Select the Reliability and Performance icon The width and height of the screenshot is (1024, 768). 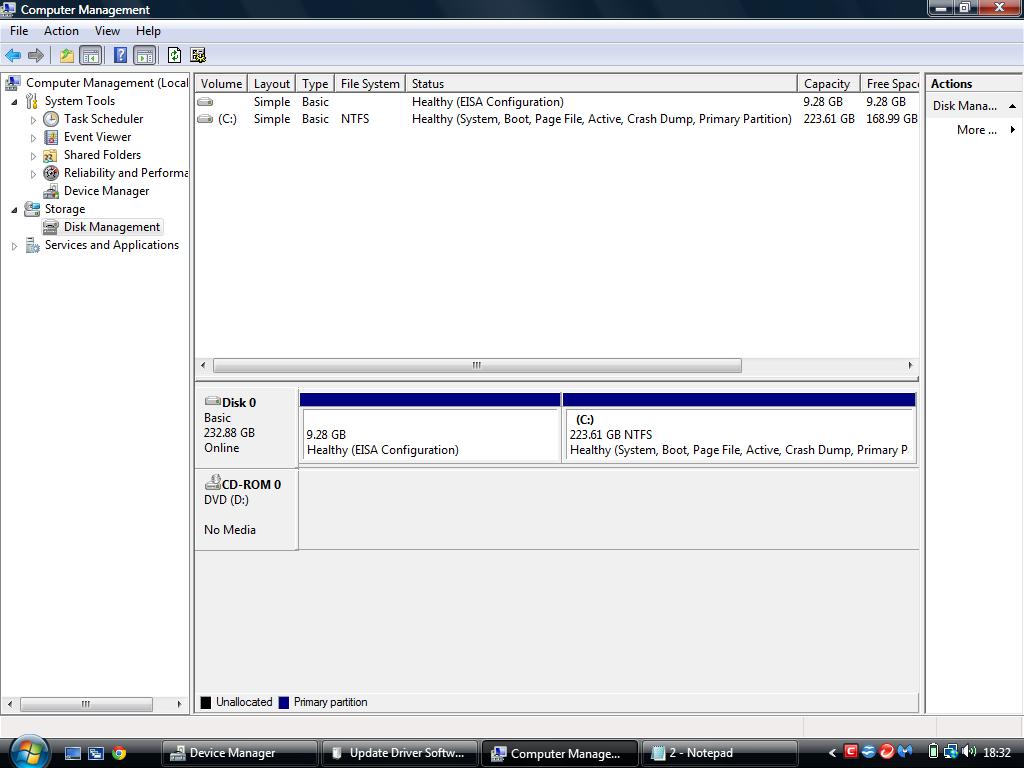[x=51, y=173]
